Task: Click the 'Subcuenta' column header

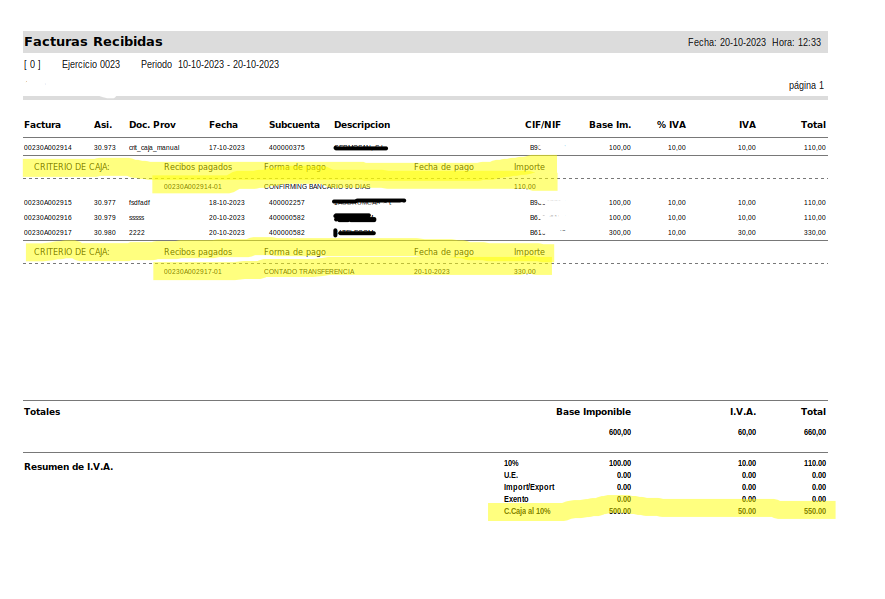Action: coord(294,125)
